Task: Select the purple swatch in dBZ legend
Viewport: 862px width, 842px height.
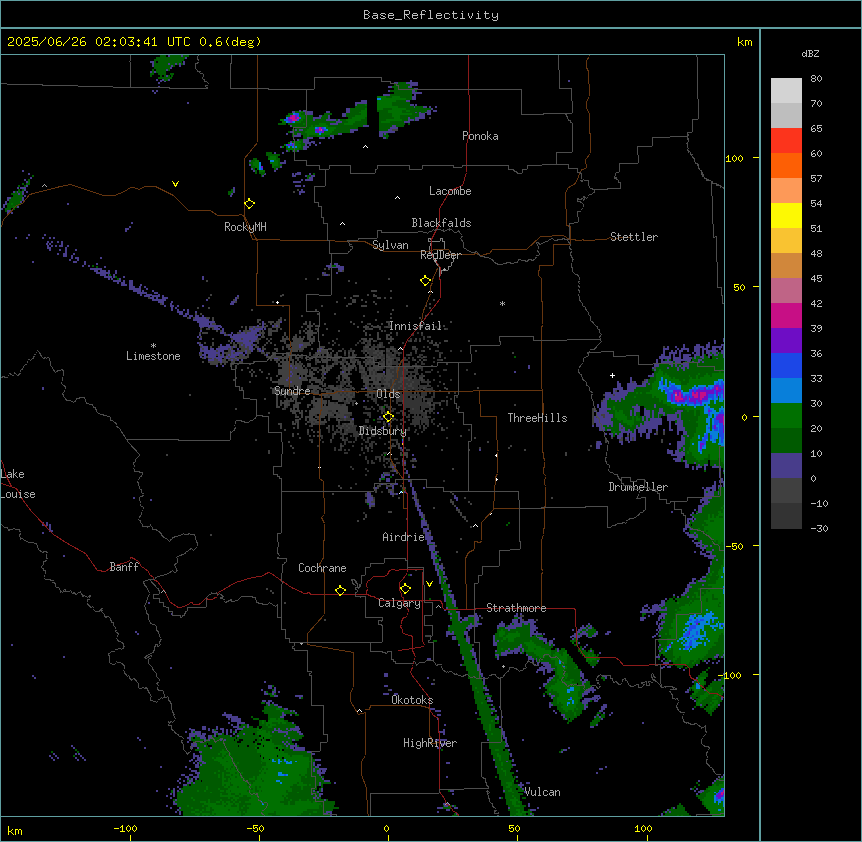Action: [786, 340]
